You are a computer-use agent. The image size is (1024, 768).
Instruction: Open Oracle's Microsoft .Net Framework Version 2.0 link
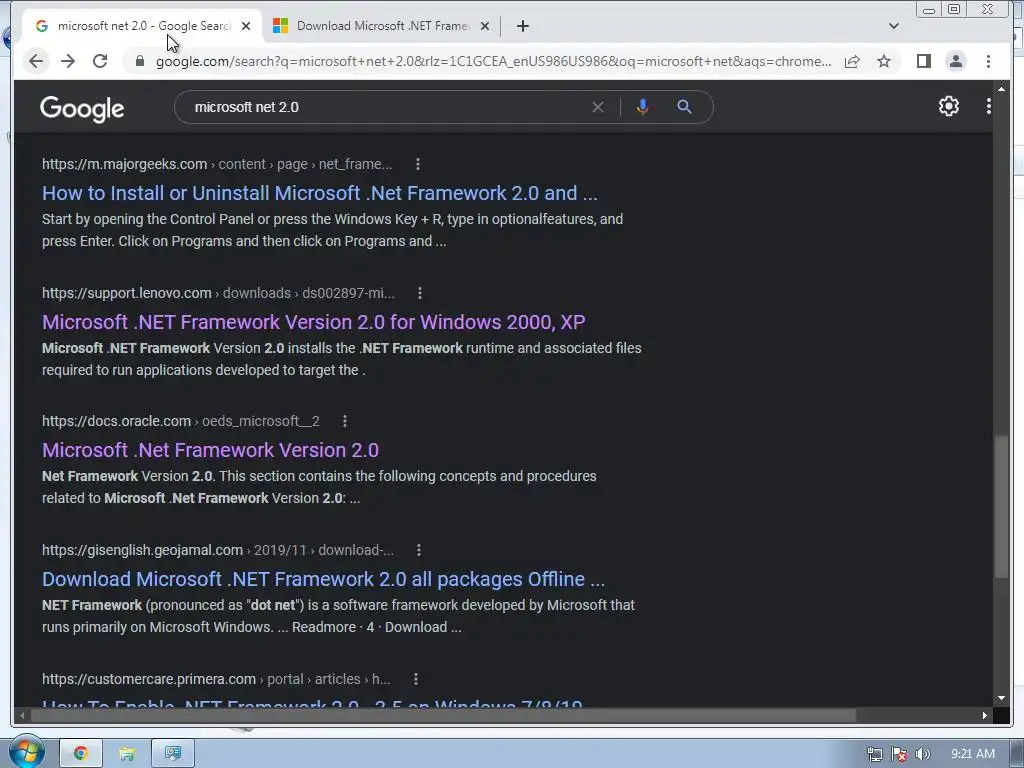click(x=210, y=450)
